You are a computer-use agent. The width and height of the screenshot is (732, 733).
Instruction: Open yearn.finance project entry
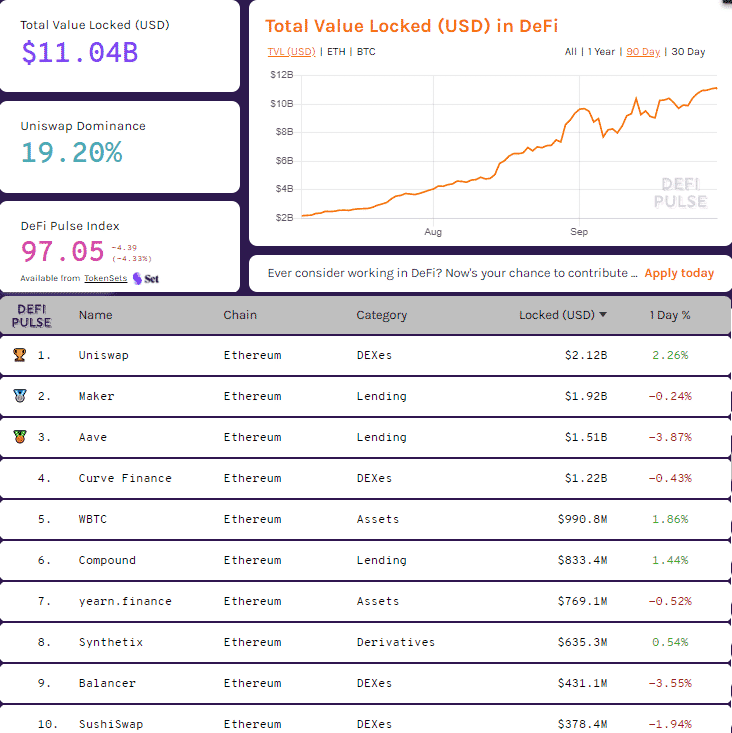point(125,601)
